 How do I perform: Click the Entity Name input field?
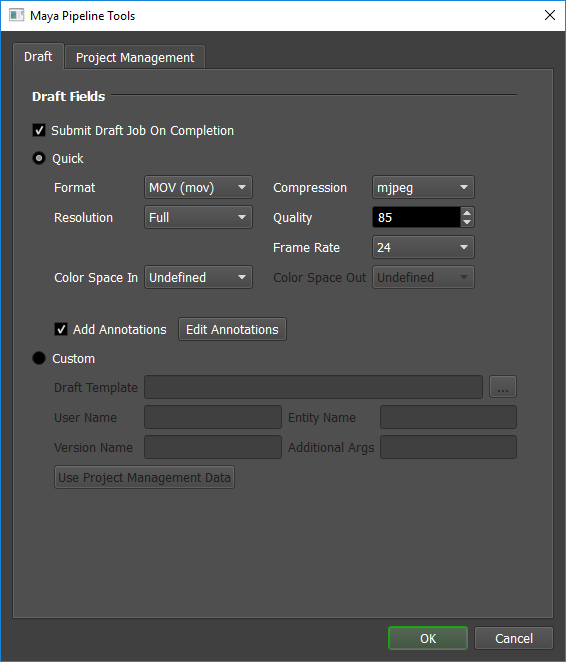(448, 417)
